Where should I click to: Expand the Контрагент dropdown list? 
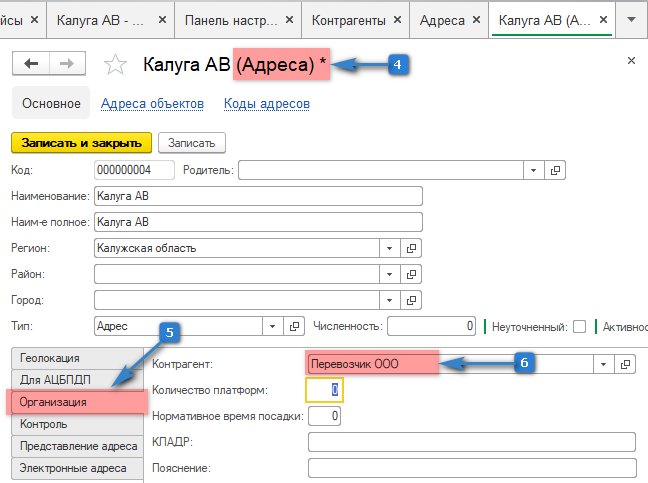pyautogui.click(x=603, y=364)
